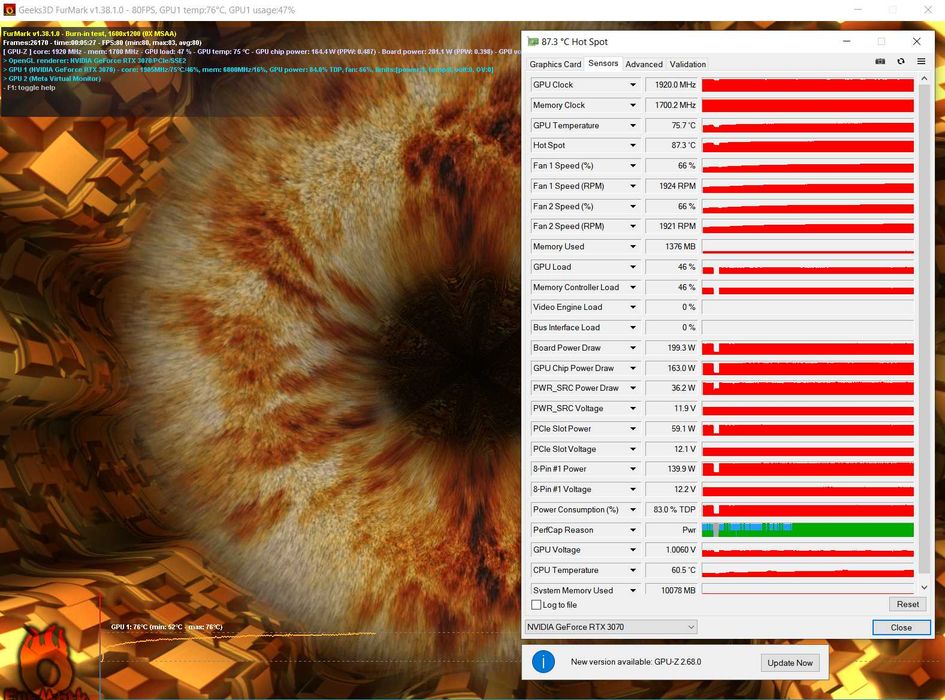Switch to the Graphics Card tab
Screen dimensions: 945x700
click(555, 64)
